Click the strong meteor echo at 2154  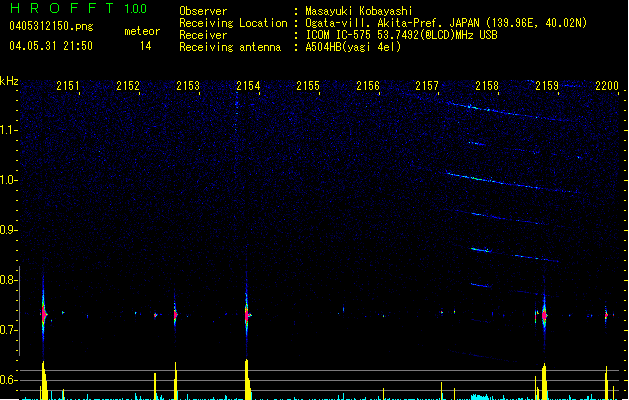[247, 315]
